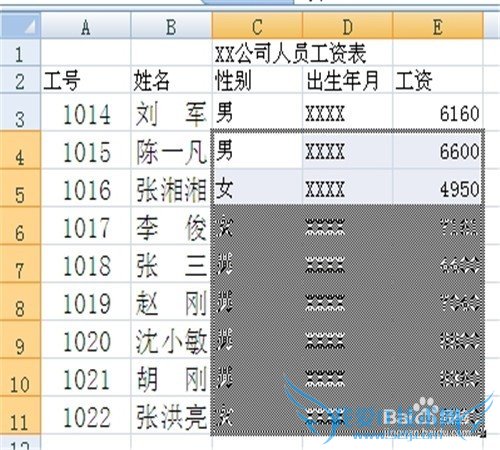Select row 4 header
Viewport: 500px width, 450px height.
coord(20,150)
